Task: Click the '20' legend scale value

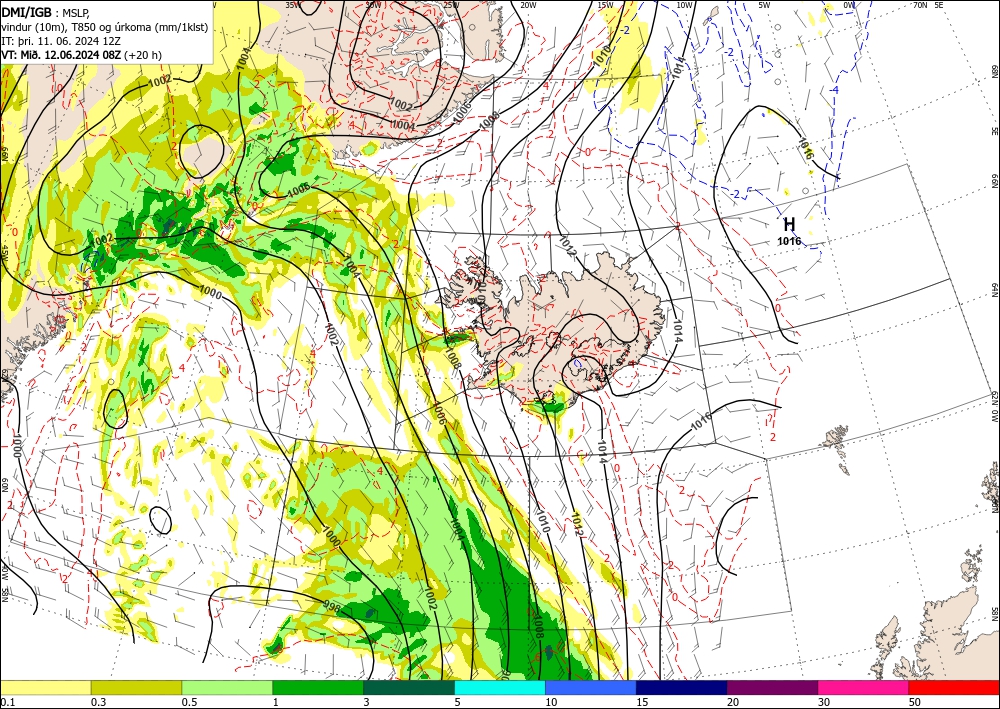Action: click(733, 702)
